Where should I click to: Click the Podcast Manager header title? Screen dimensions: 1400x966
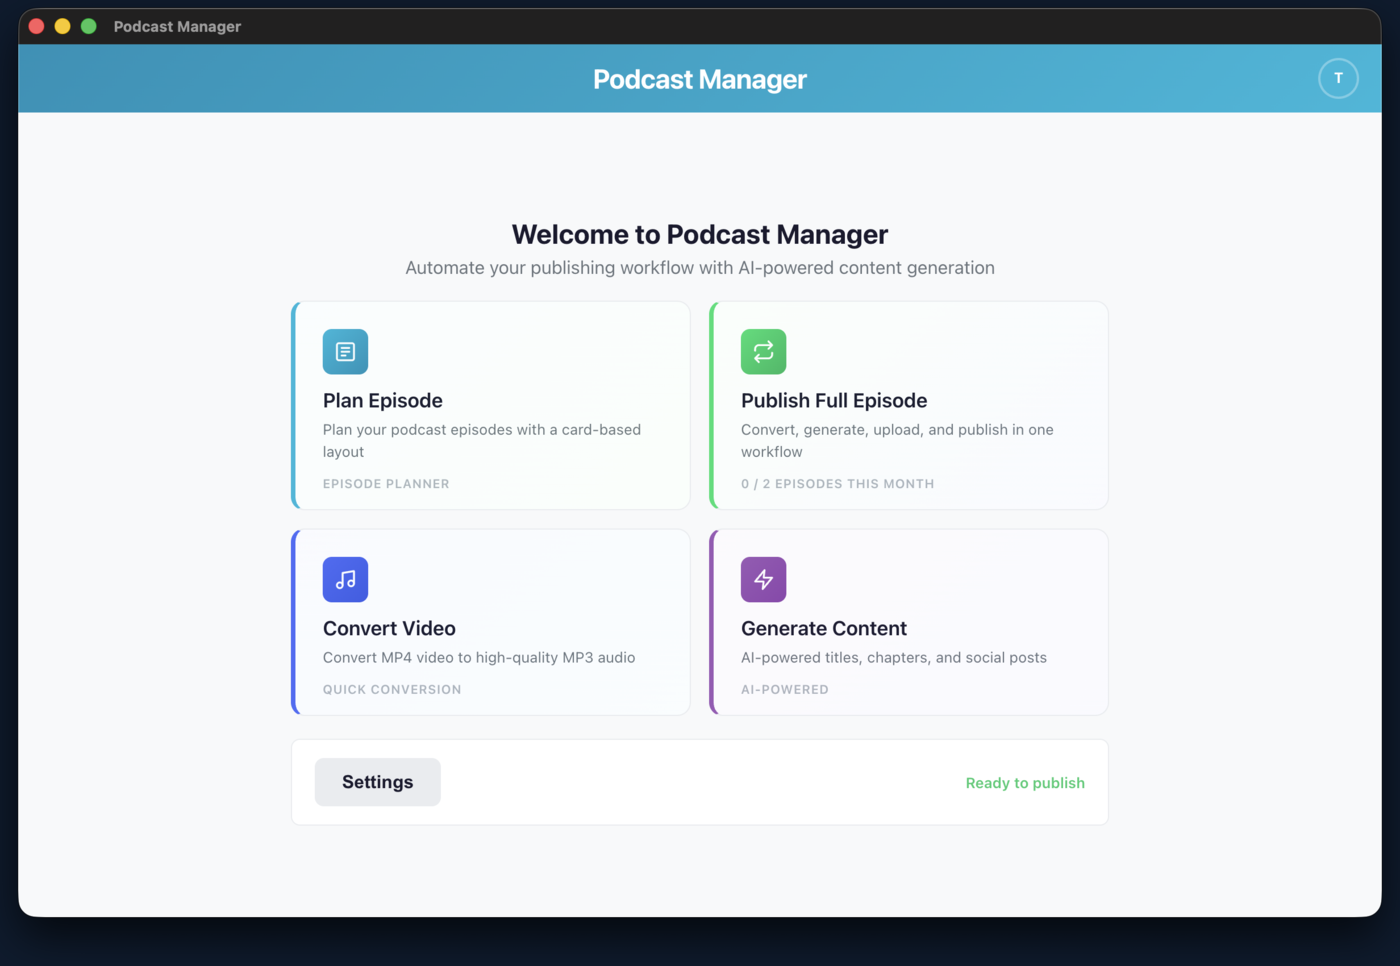point(700,79)
